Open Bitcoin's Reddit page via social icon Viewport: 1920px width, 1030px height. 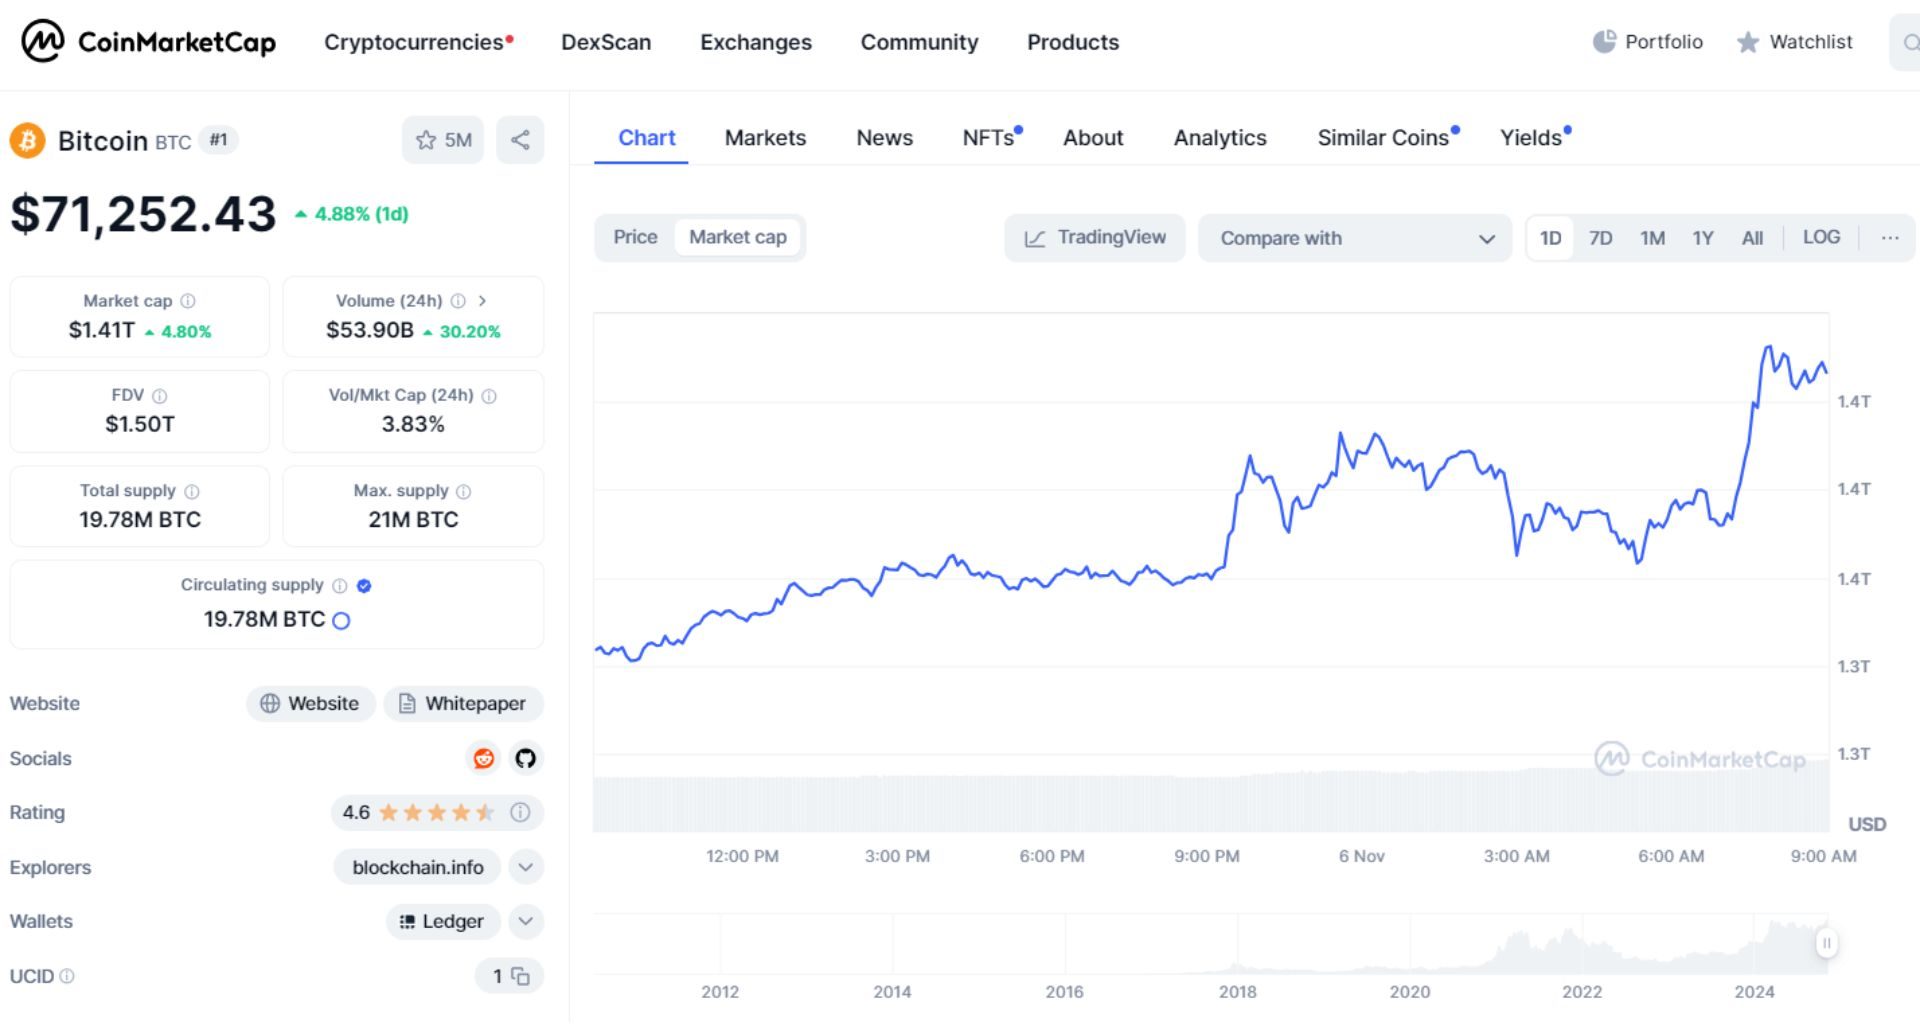pyautogui.click(x=484, y=759)
